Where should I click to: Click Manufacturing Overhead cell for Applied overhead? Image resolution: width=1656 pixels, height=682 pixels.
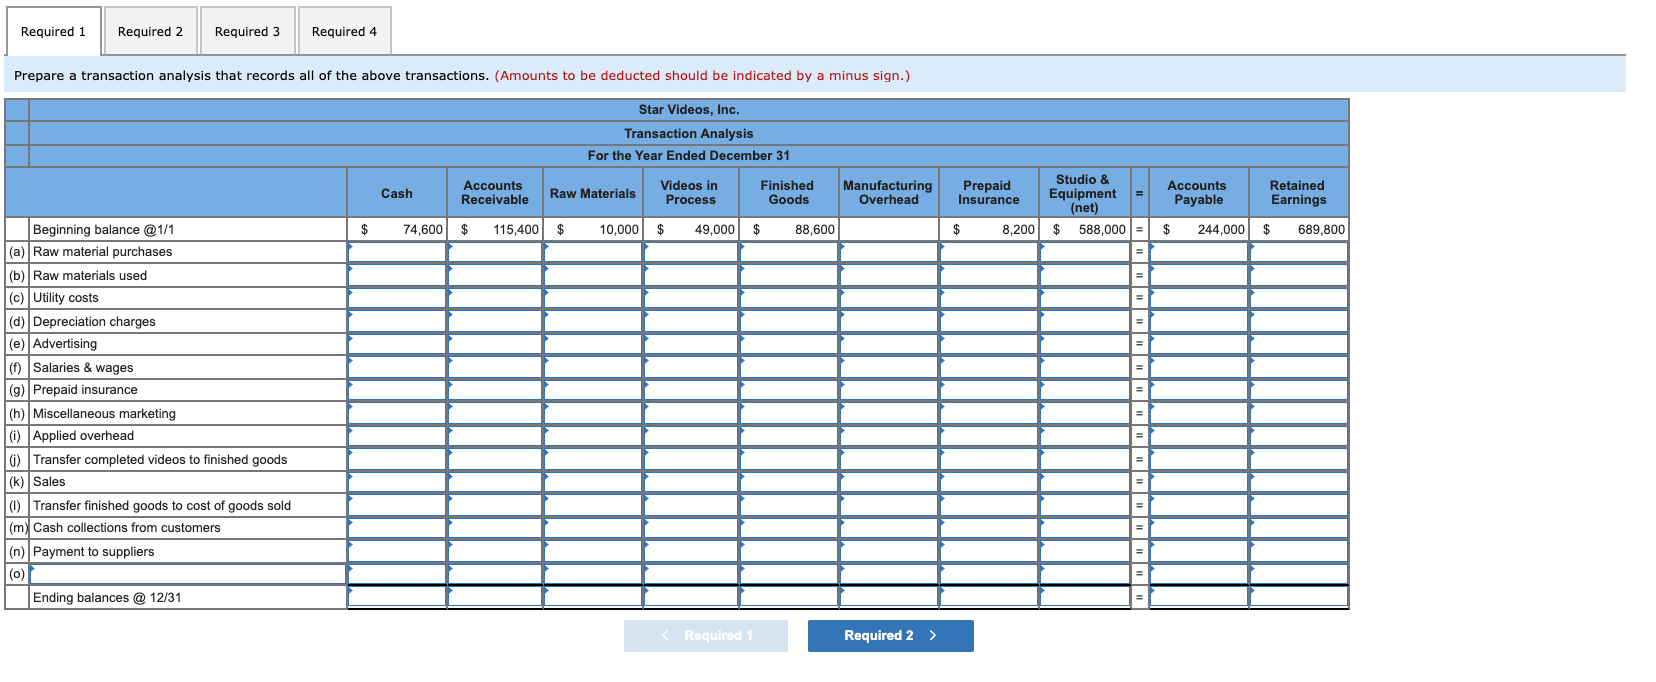pyautogui.click(x=889, y=436)
